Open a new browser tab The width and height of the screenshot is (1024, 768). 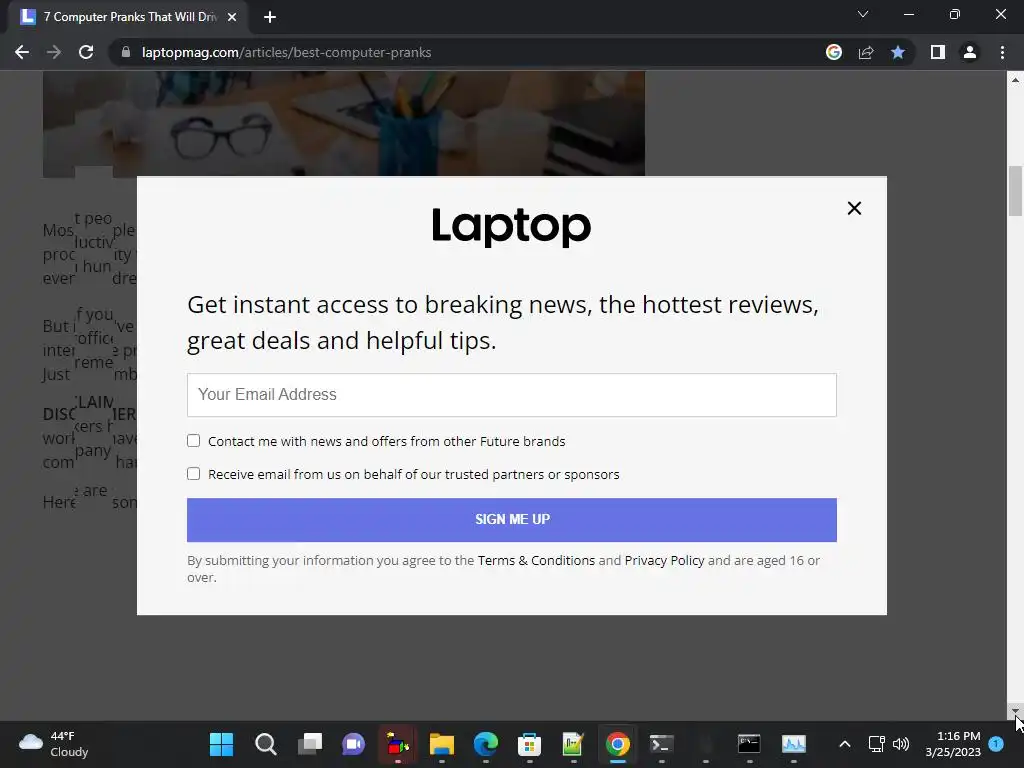coord(270,17)
